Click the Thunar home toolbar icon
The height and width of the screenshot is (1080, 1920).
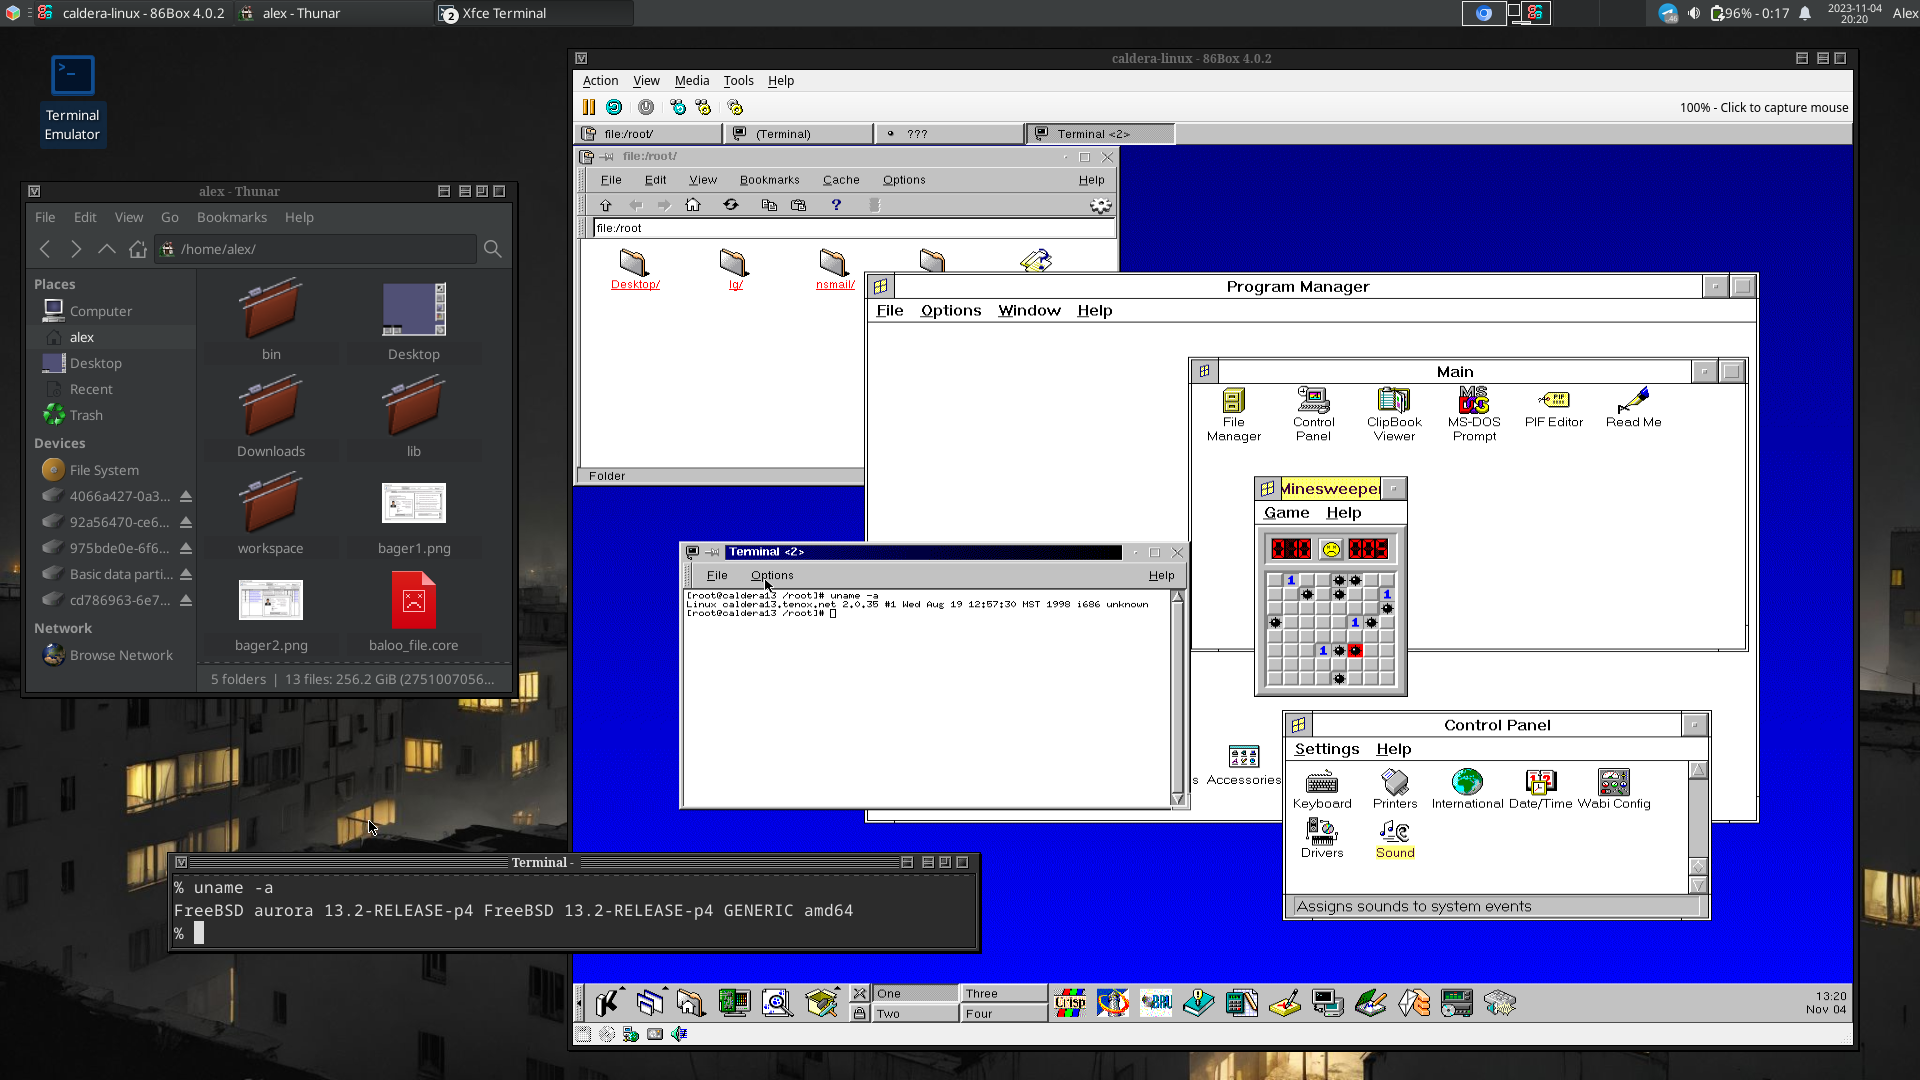click(x=138, y=249)
